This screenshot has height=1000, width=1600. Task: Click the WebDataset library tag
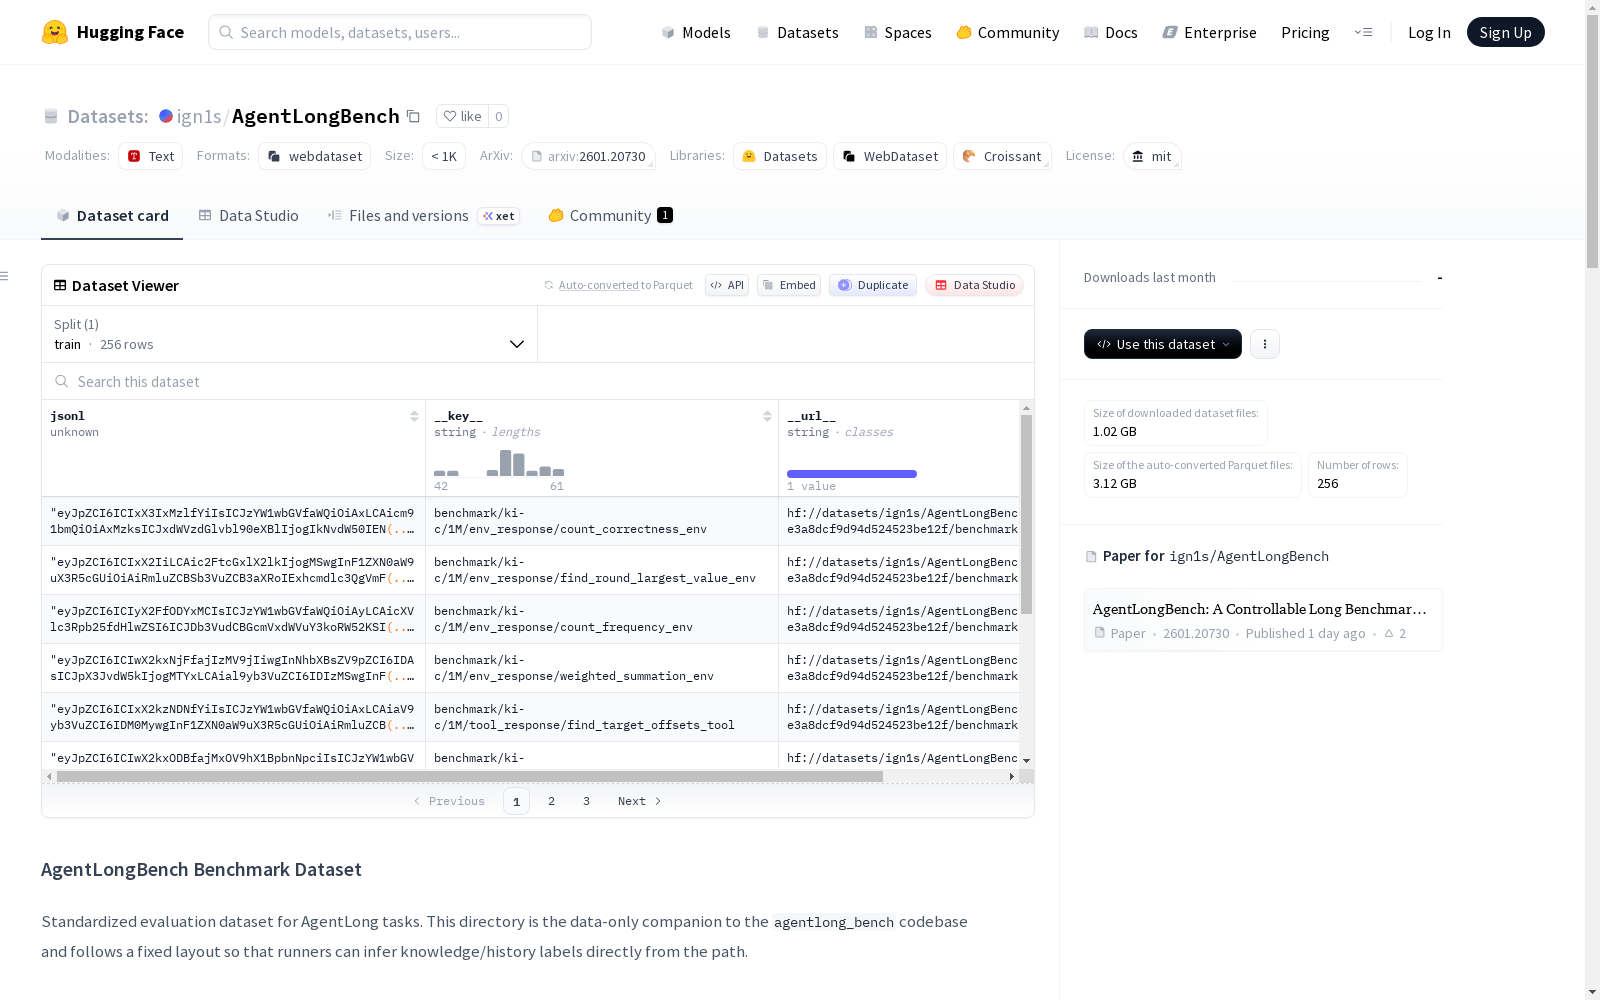coord(890,156)
